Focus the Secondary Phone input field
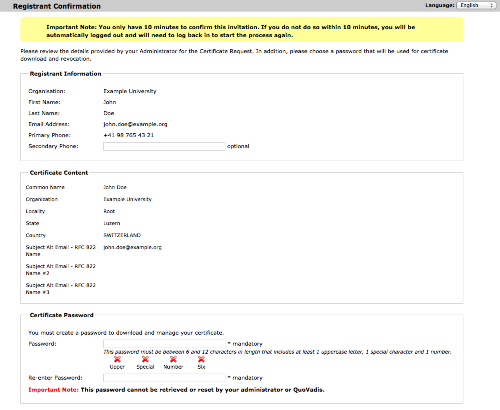 point(164,146)
